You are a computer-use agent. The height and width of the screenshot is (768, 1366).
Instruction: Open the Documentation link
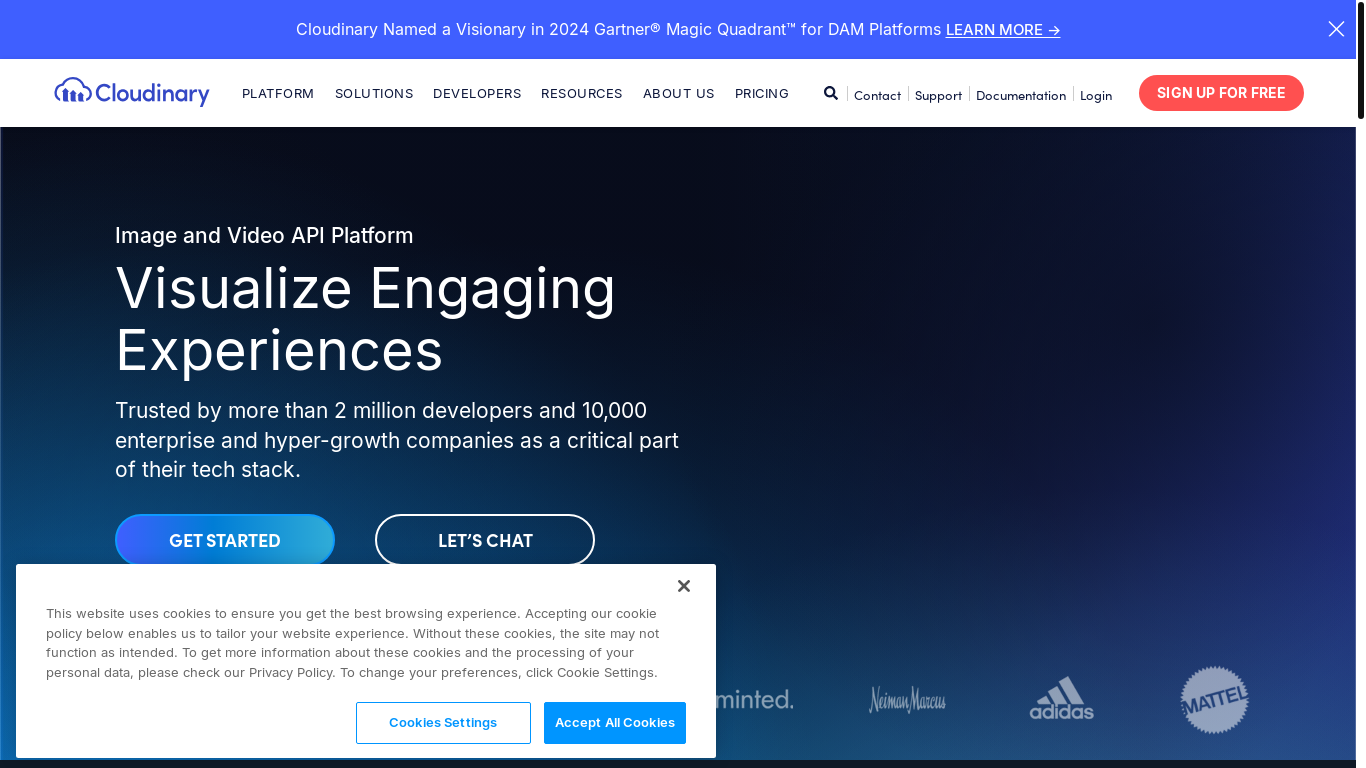[x=1021, y=95]
